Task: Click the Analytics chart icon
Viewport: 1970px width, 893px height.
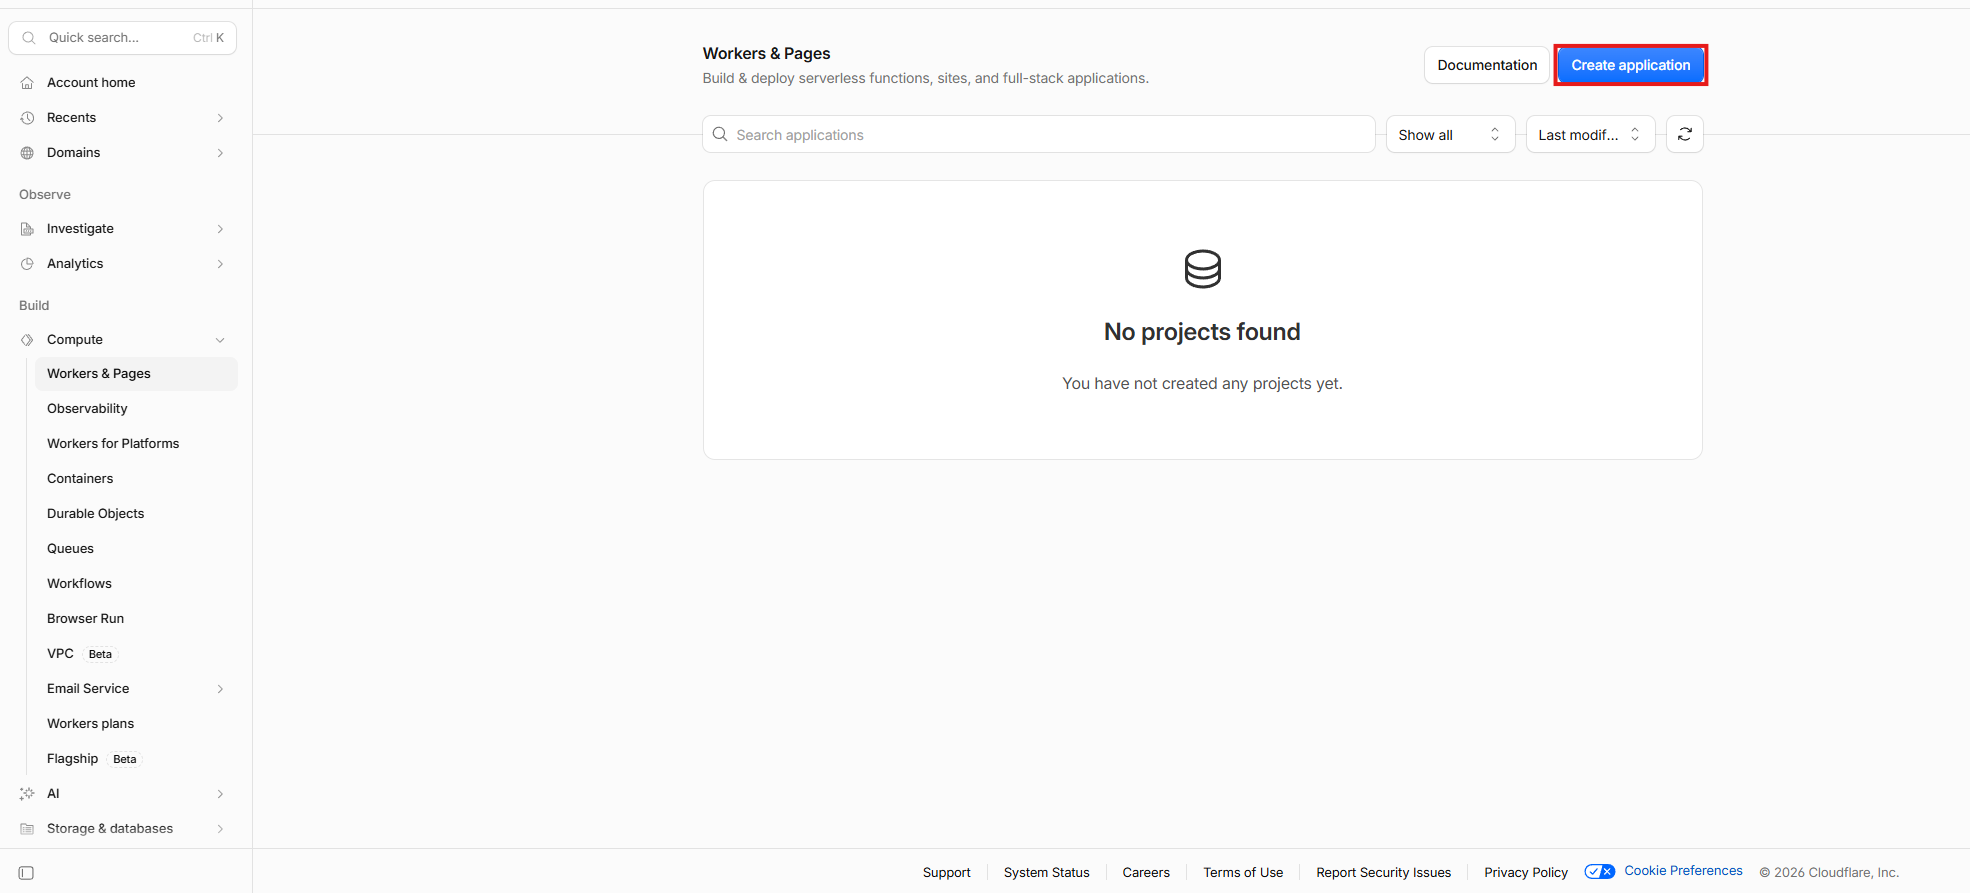Action: pos(27,264)
